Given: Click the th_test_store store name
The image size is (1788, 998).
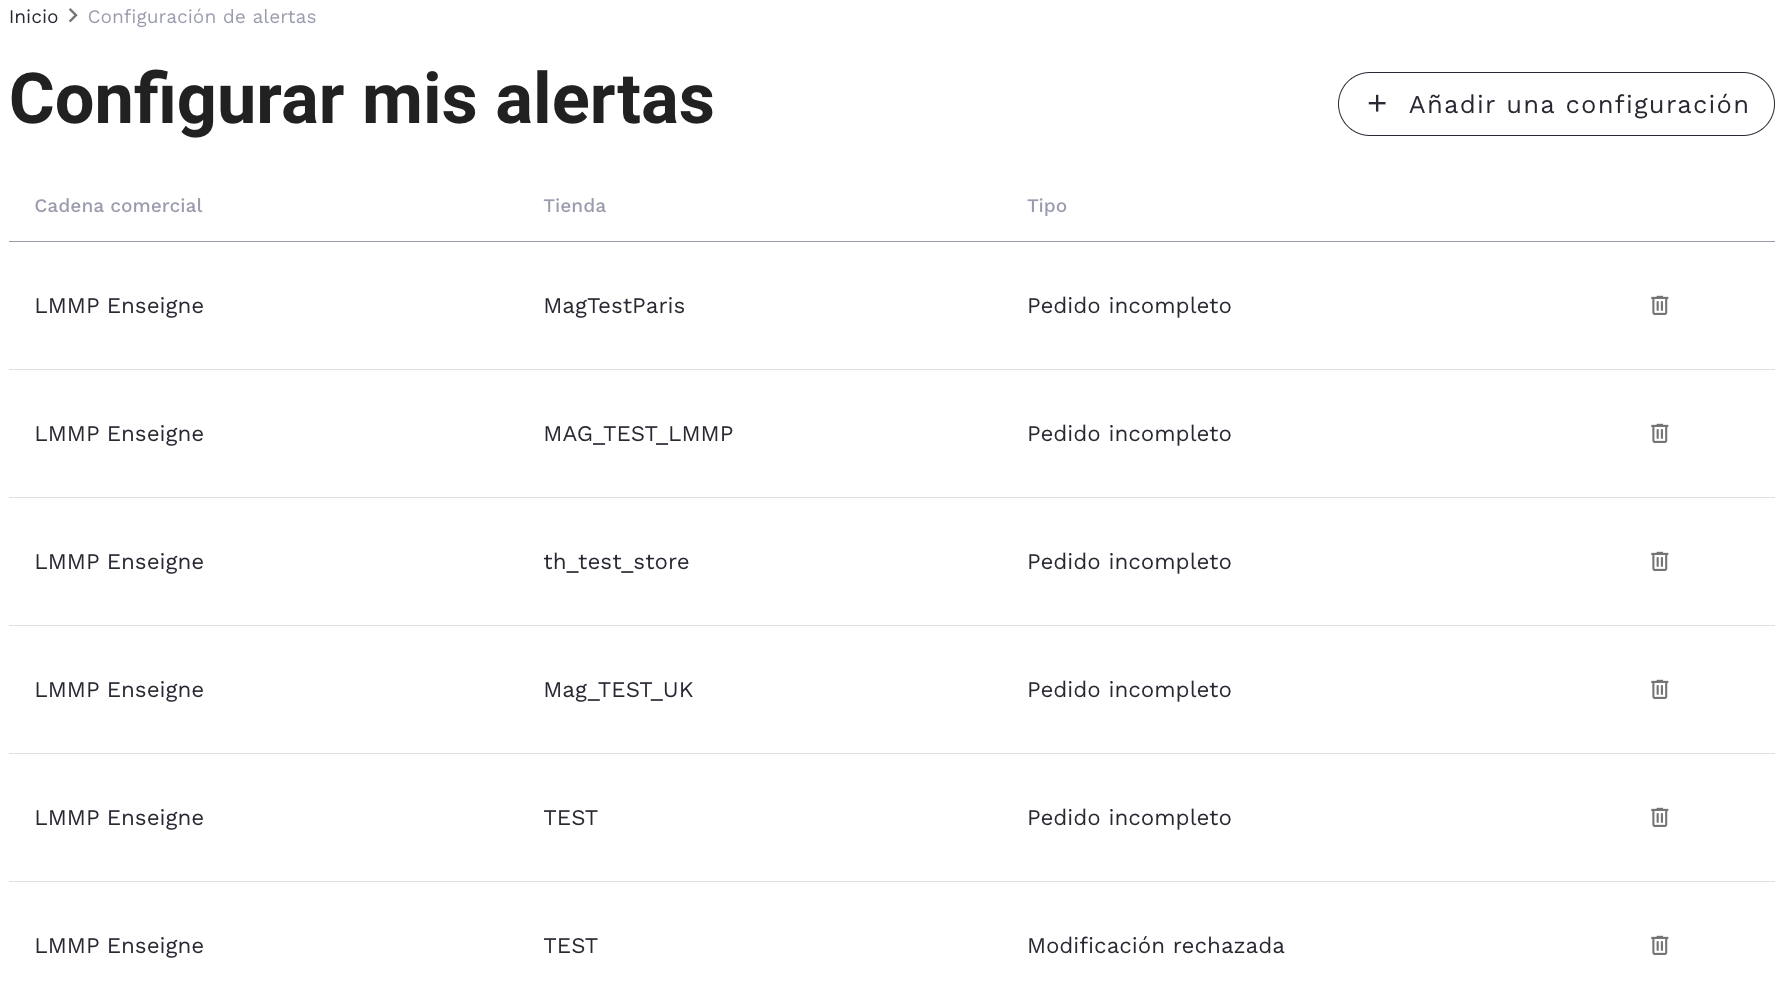Looking at the screenshot, I should (x=616, y=562).
